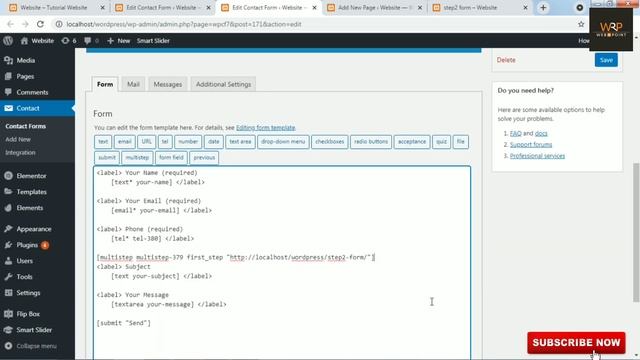Insert a multistep tag

pos(137,158)
